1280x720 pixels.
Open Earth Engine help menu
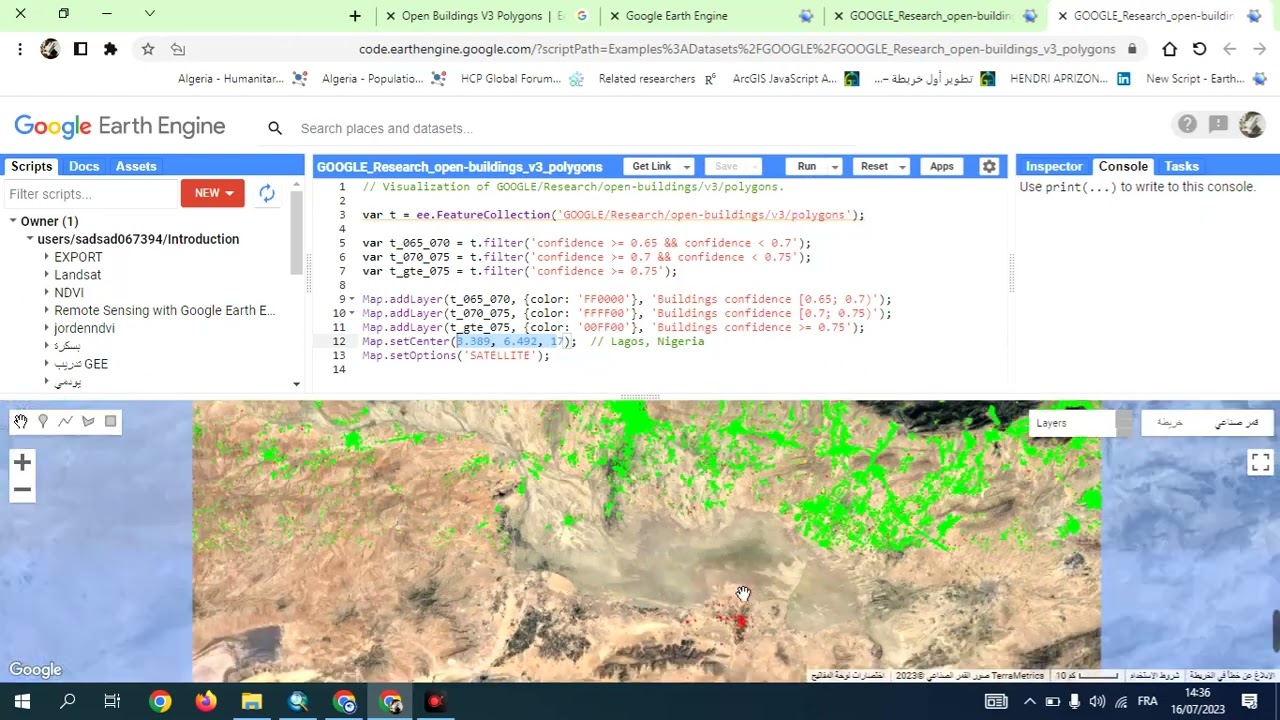tap(1187, 124)
